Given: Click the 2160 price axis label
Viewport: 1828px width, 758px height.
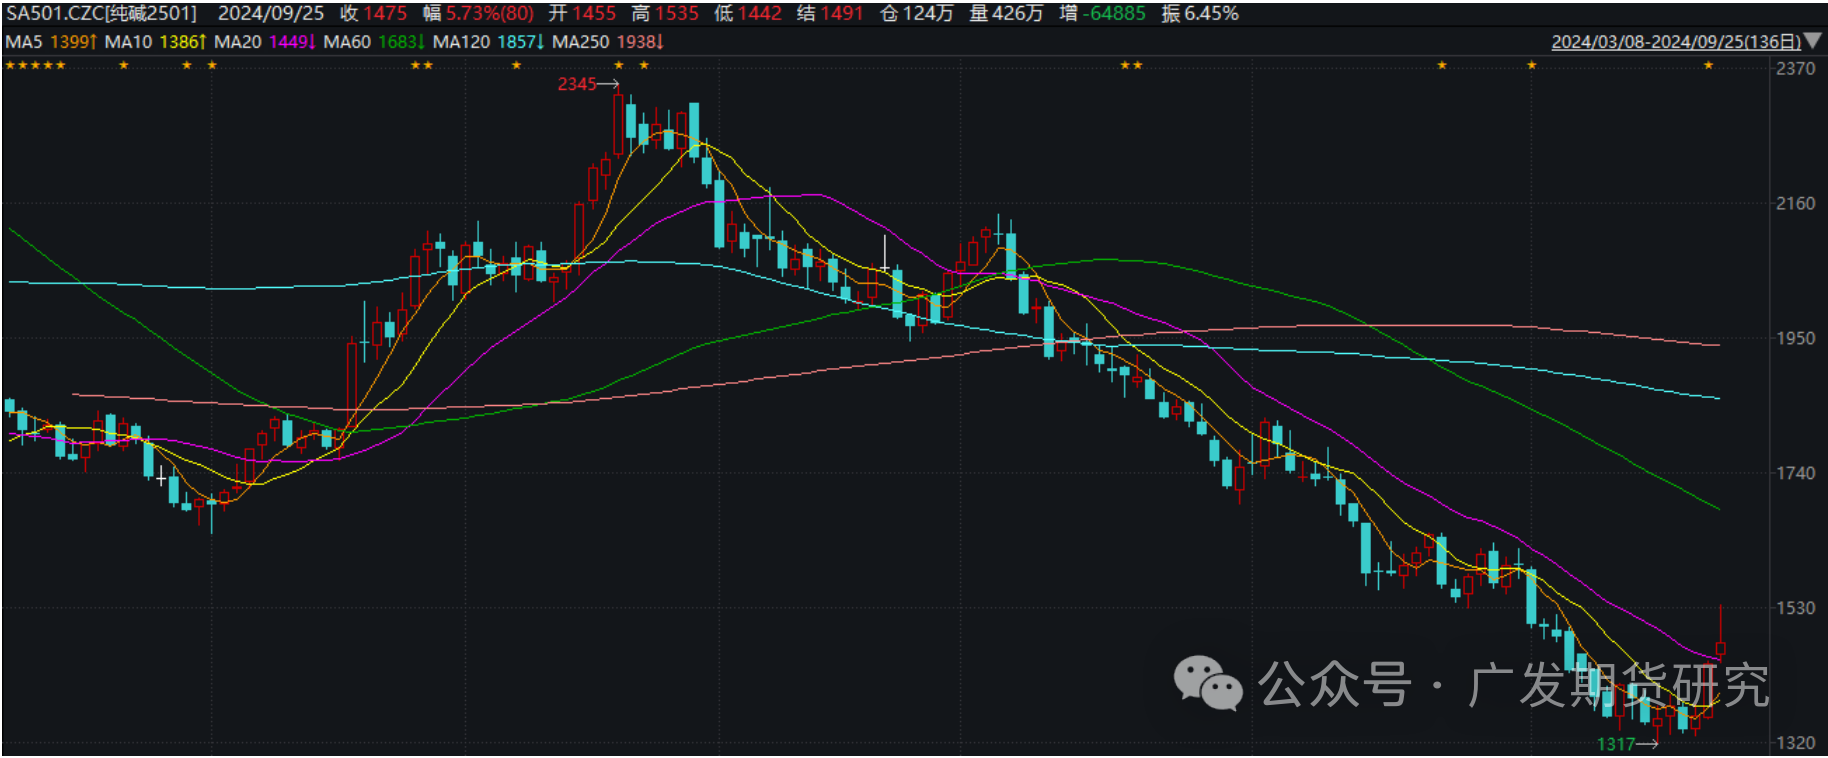Looking at the screenshot, I should (1795, 203).
